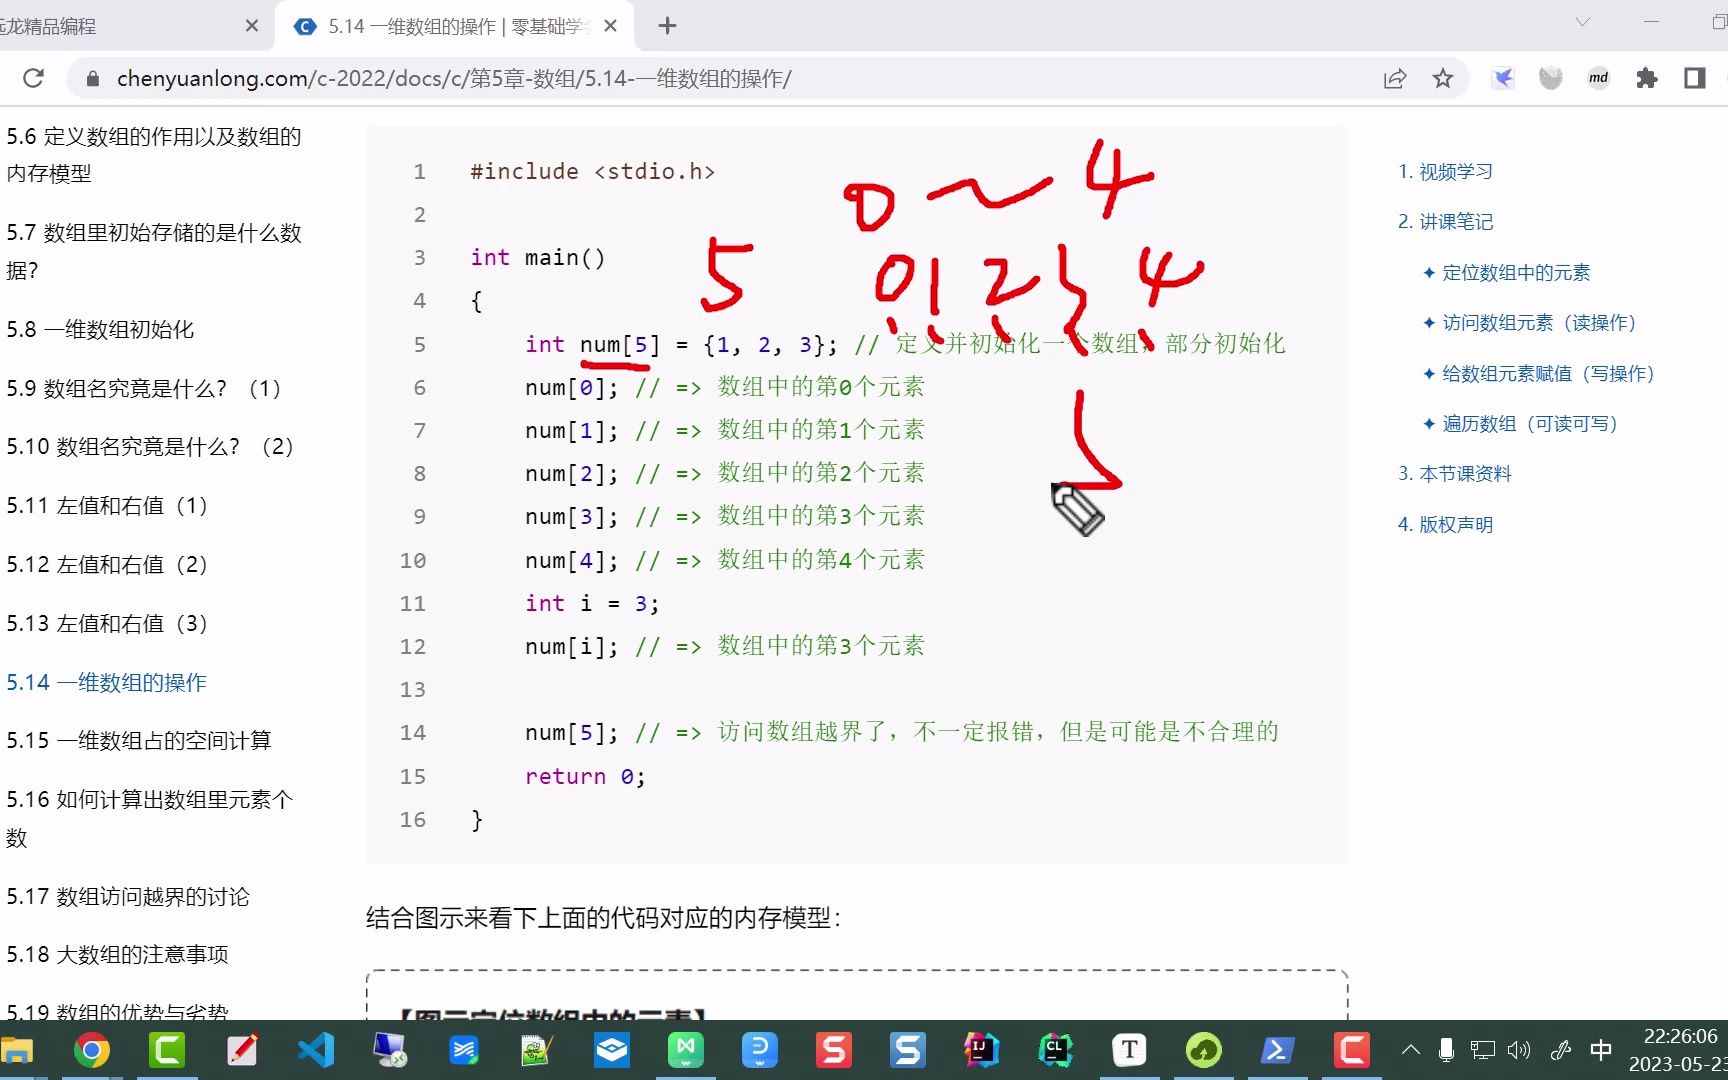Switch input method via the 中 indicator

click(1599, 1050)
